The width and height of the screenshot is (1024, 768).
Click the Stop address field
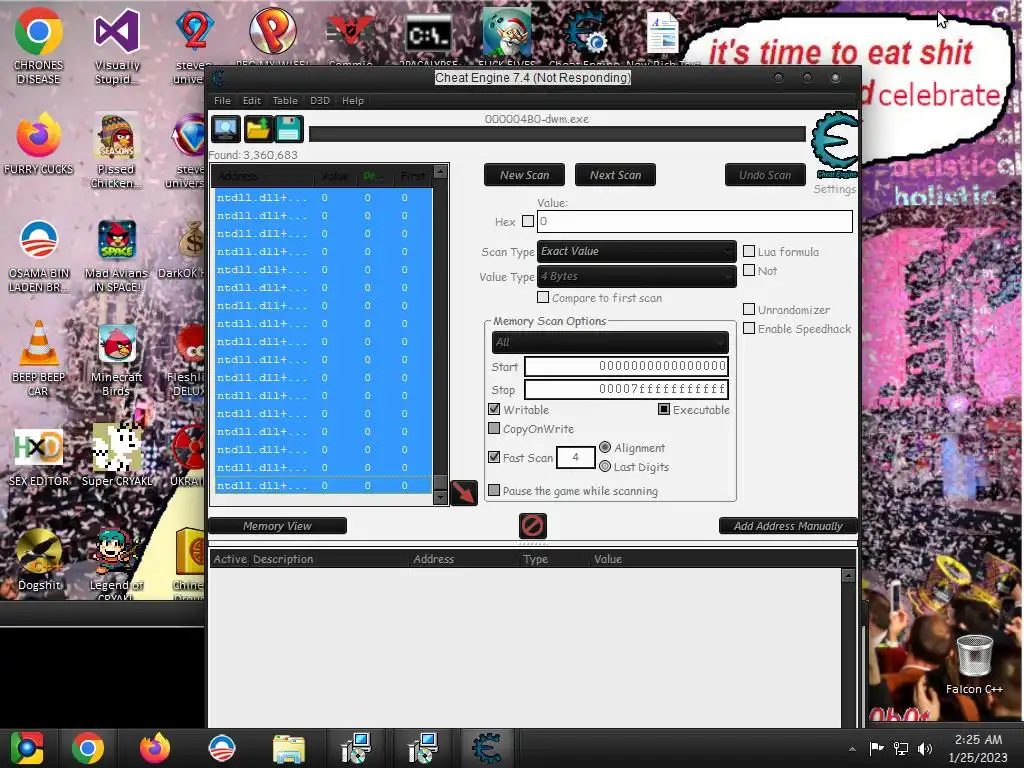[x=626, y=389]
